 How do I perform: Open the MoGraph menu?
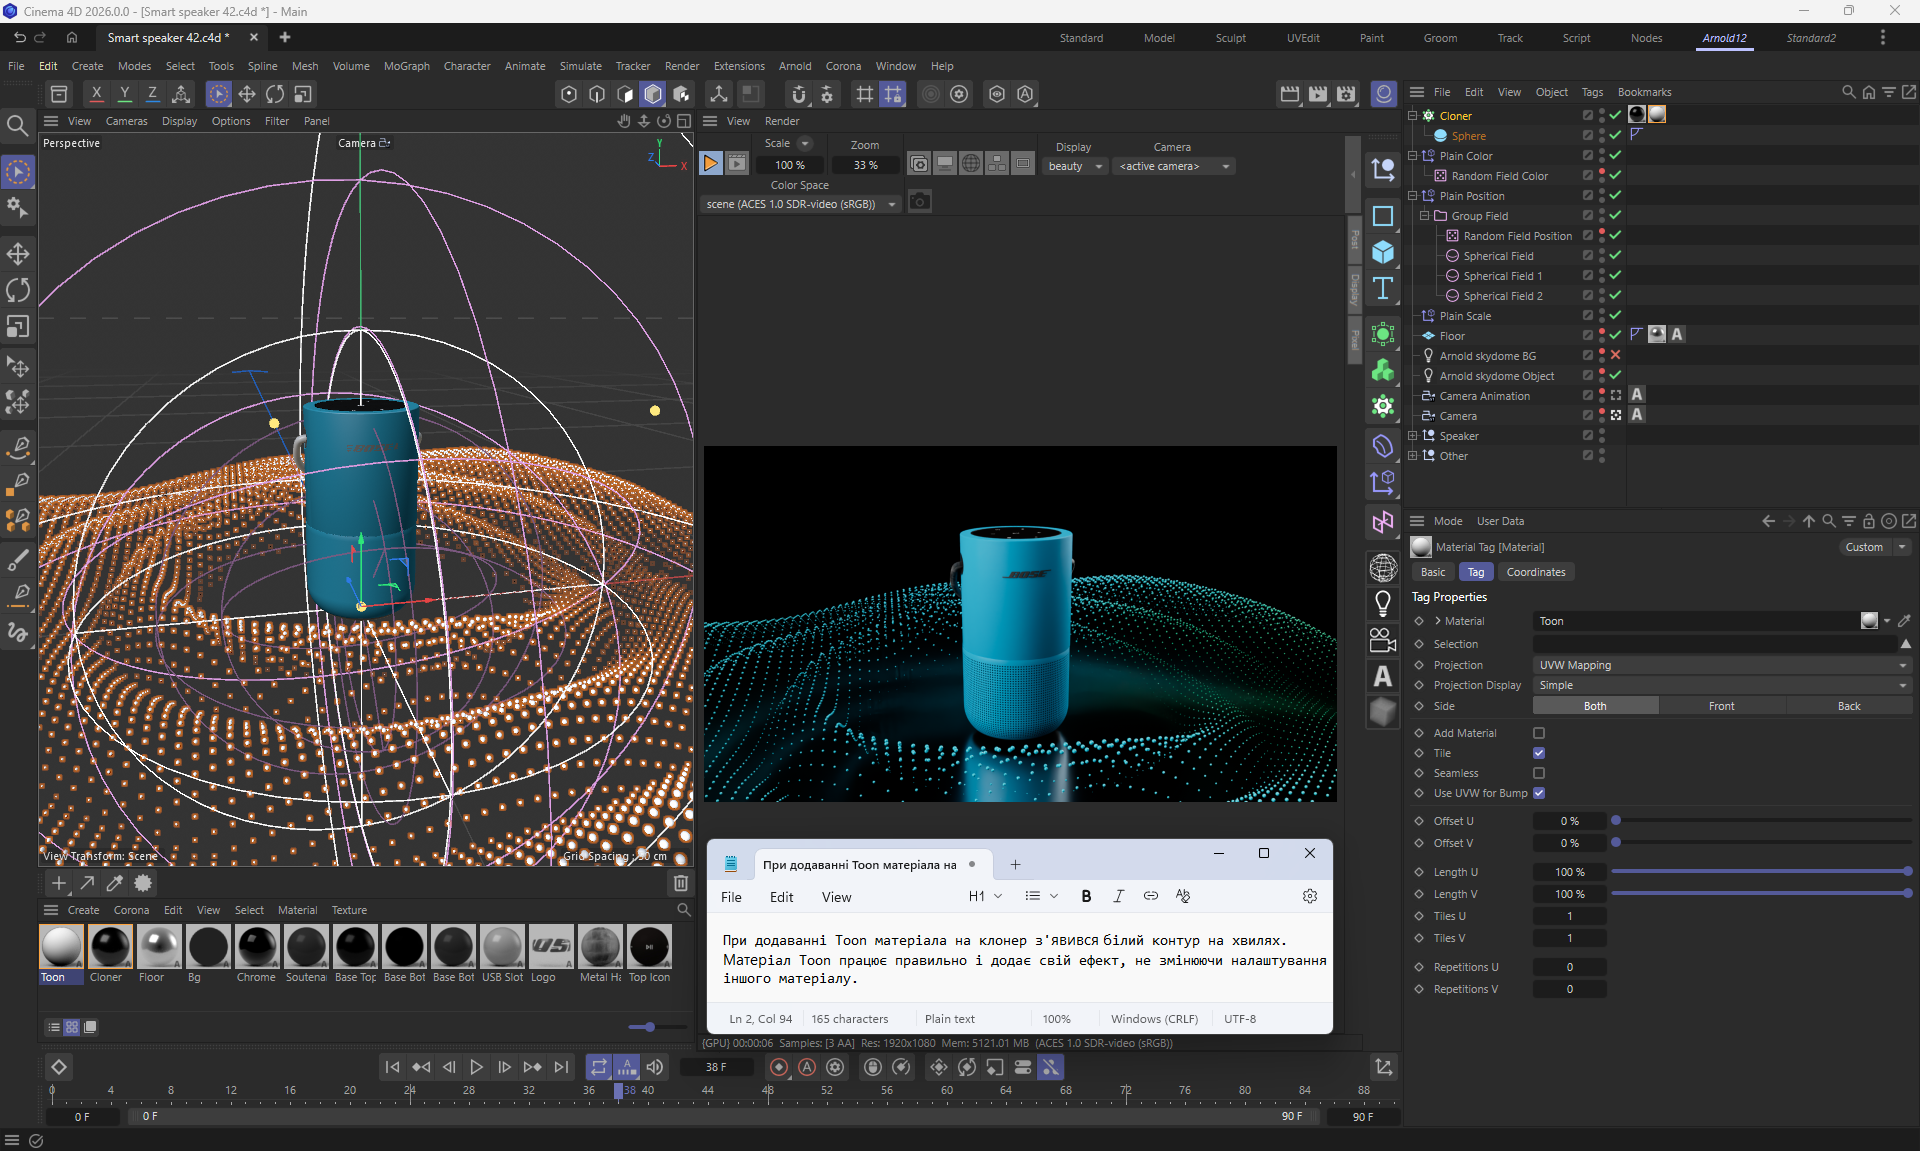[406, 66]
